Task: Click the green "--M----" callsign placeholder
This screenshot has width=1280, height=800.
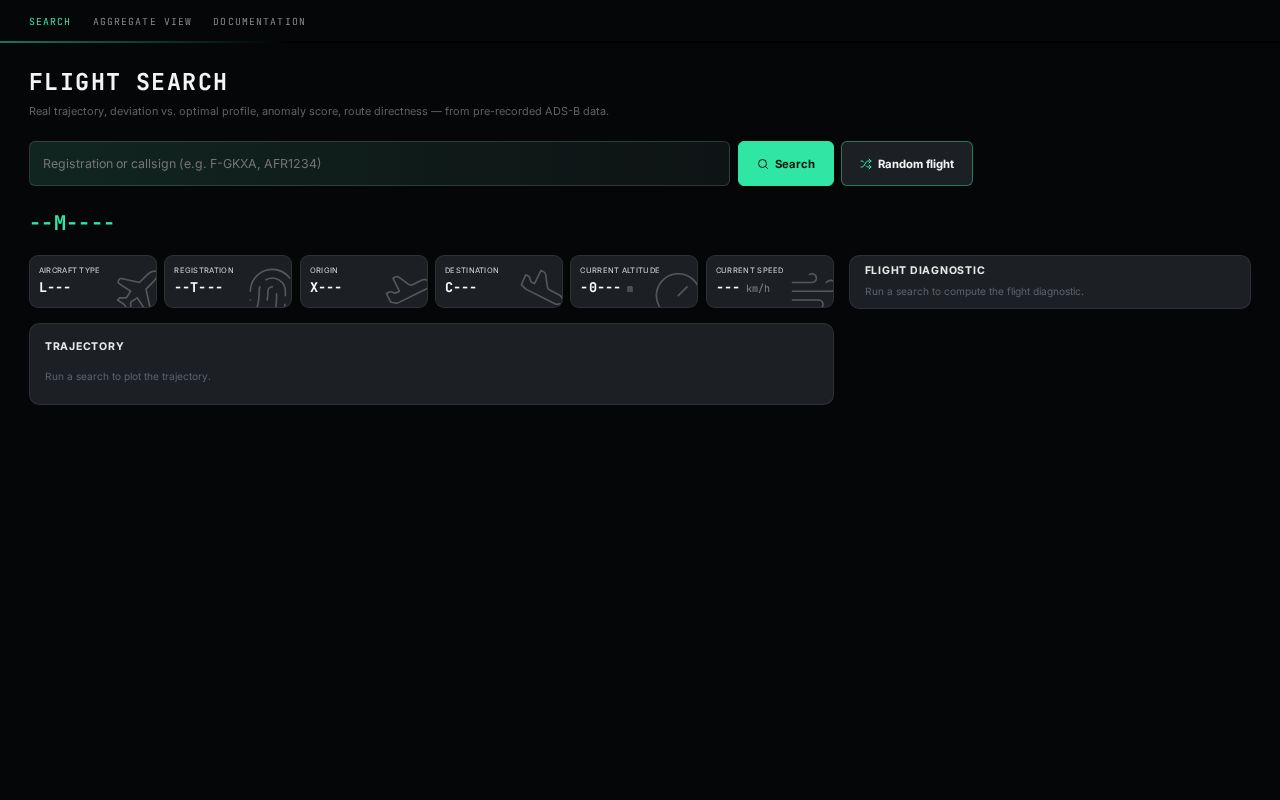Action: 72,223
